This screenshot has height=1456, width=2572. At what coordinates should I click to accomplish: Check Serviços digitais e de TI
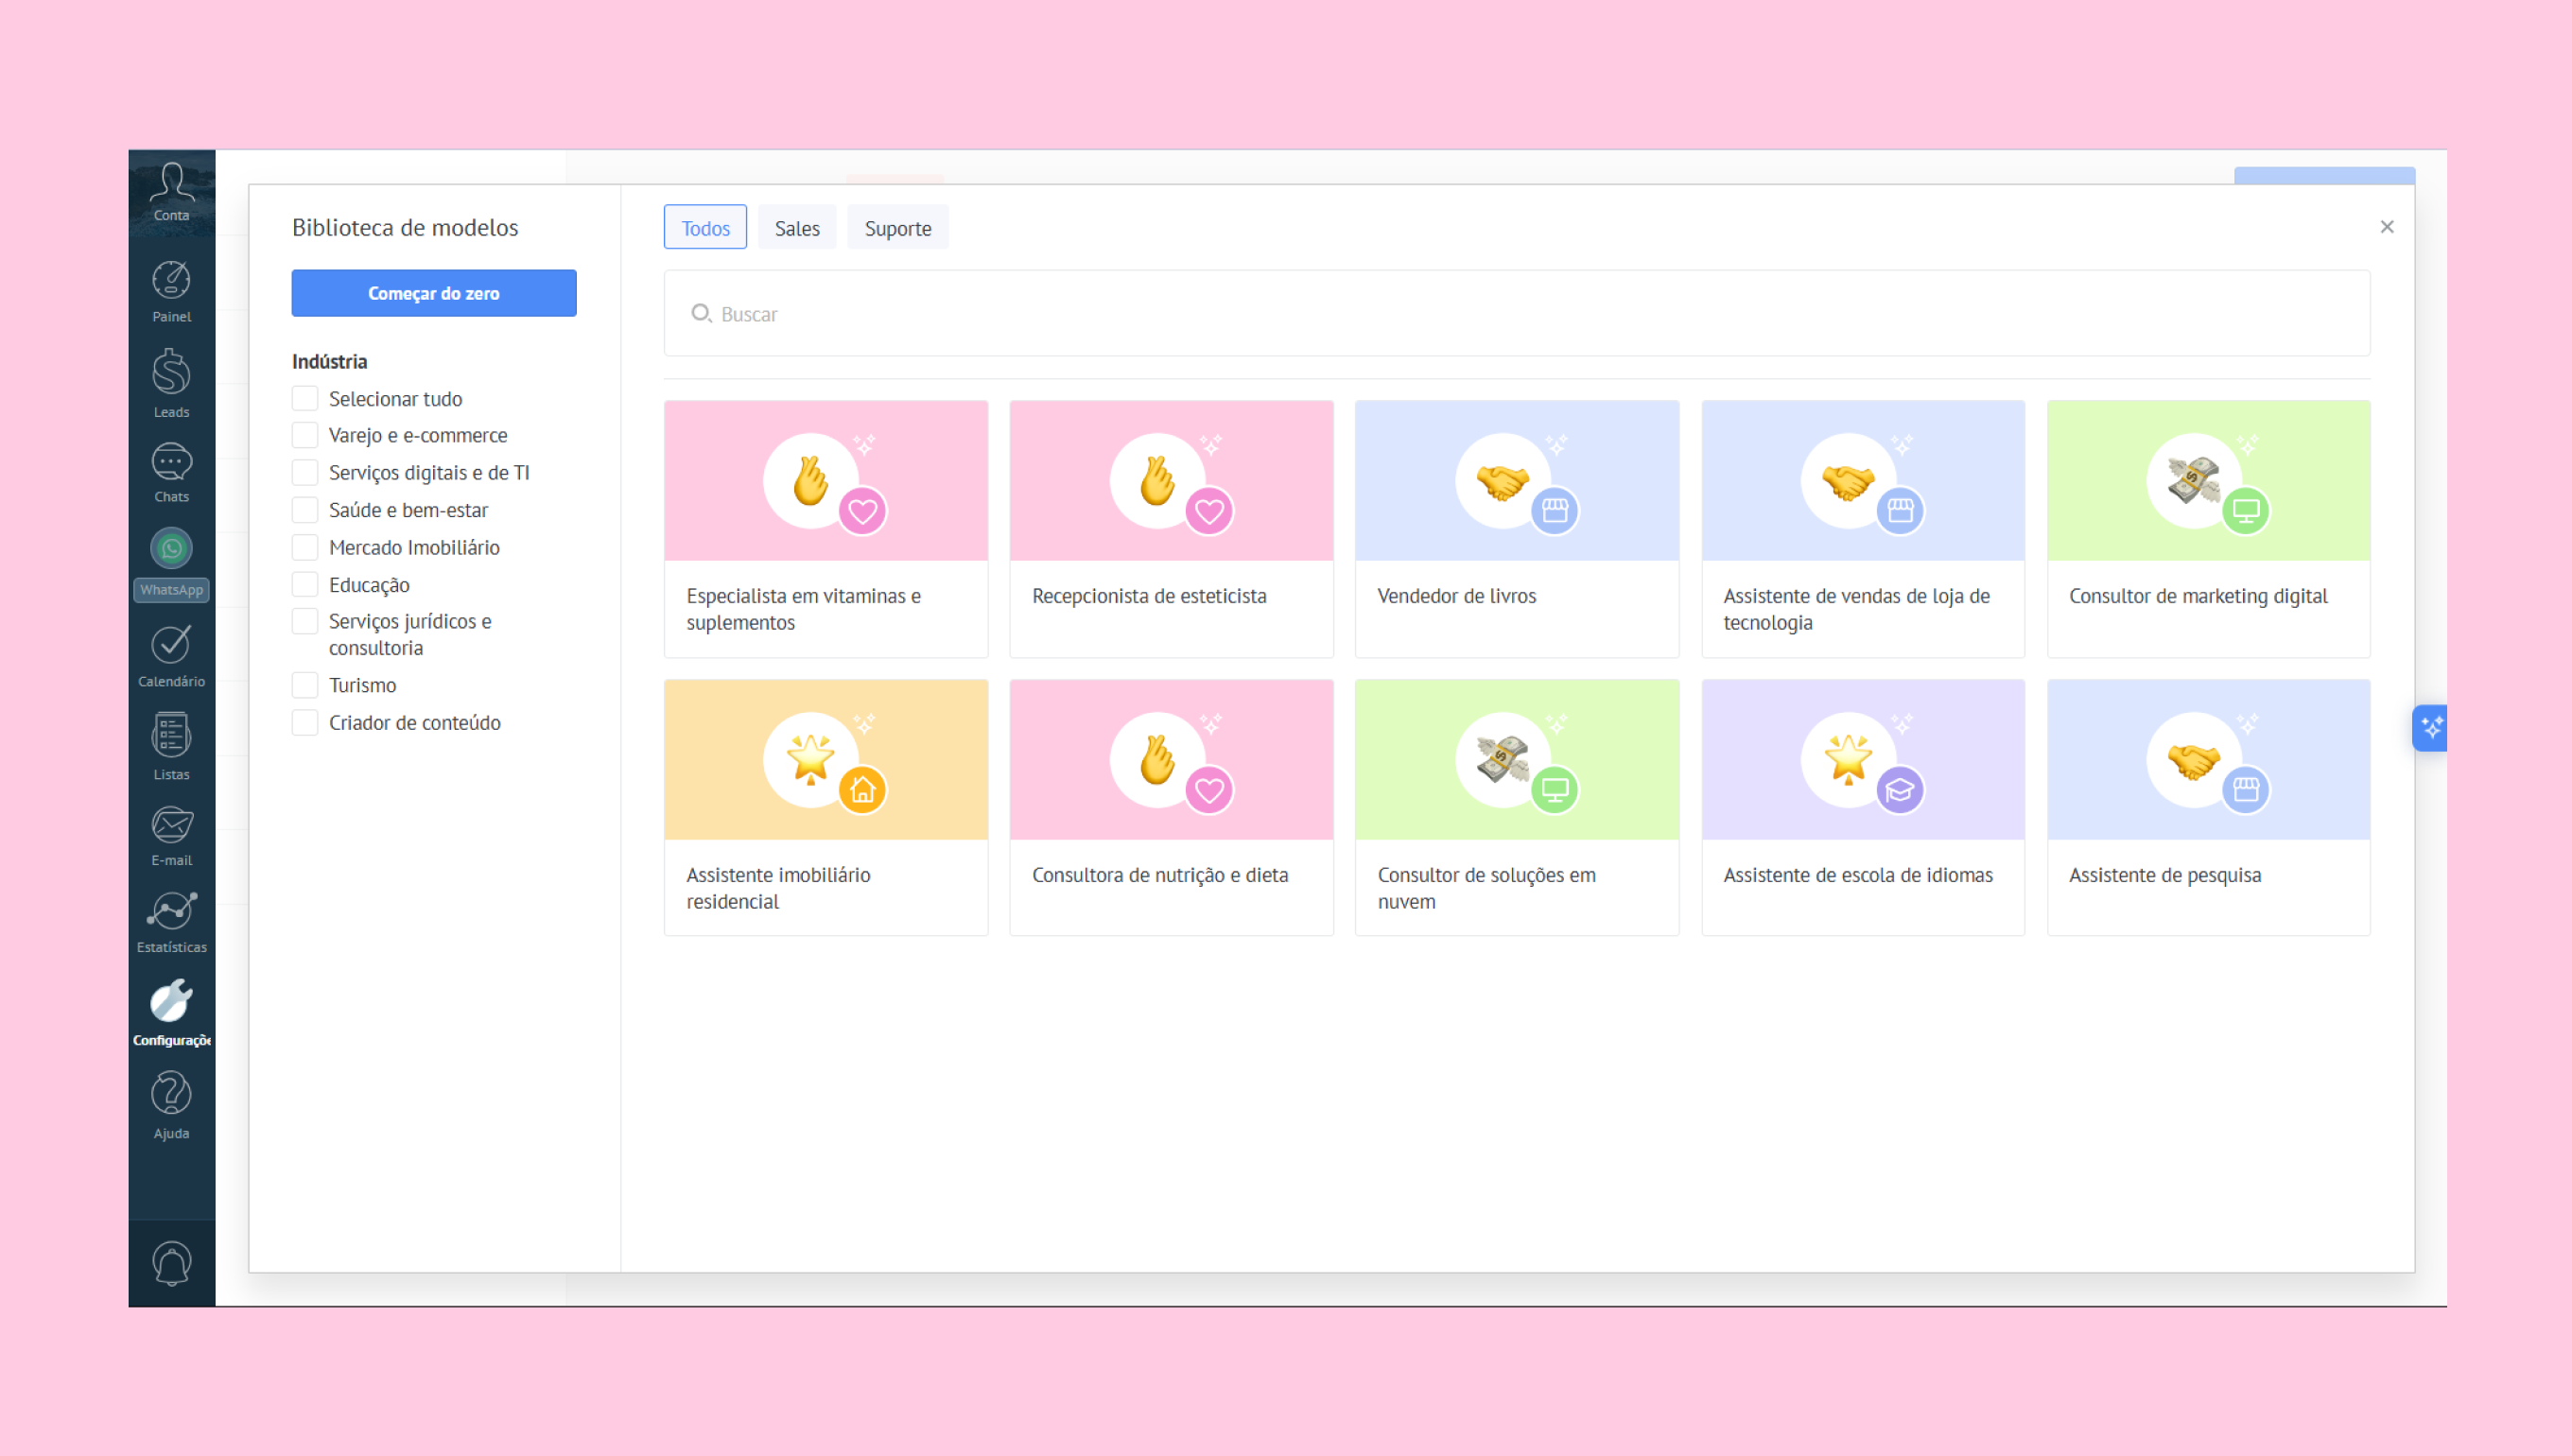(305, 472)
